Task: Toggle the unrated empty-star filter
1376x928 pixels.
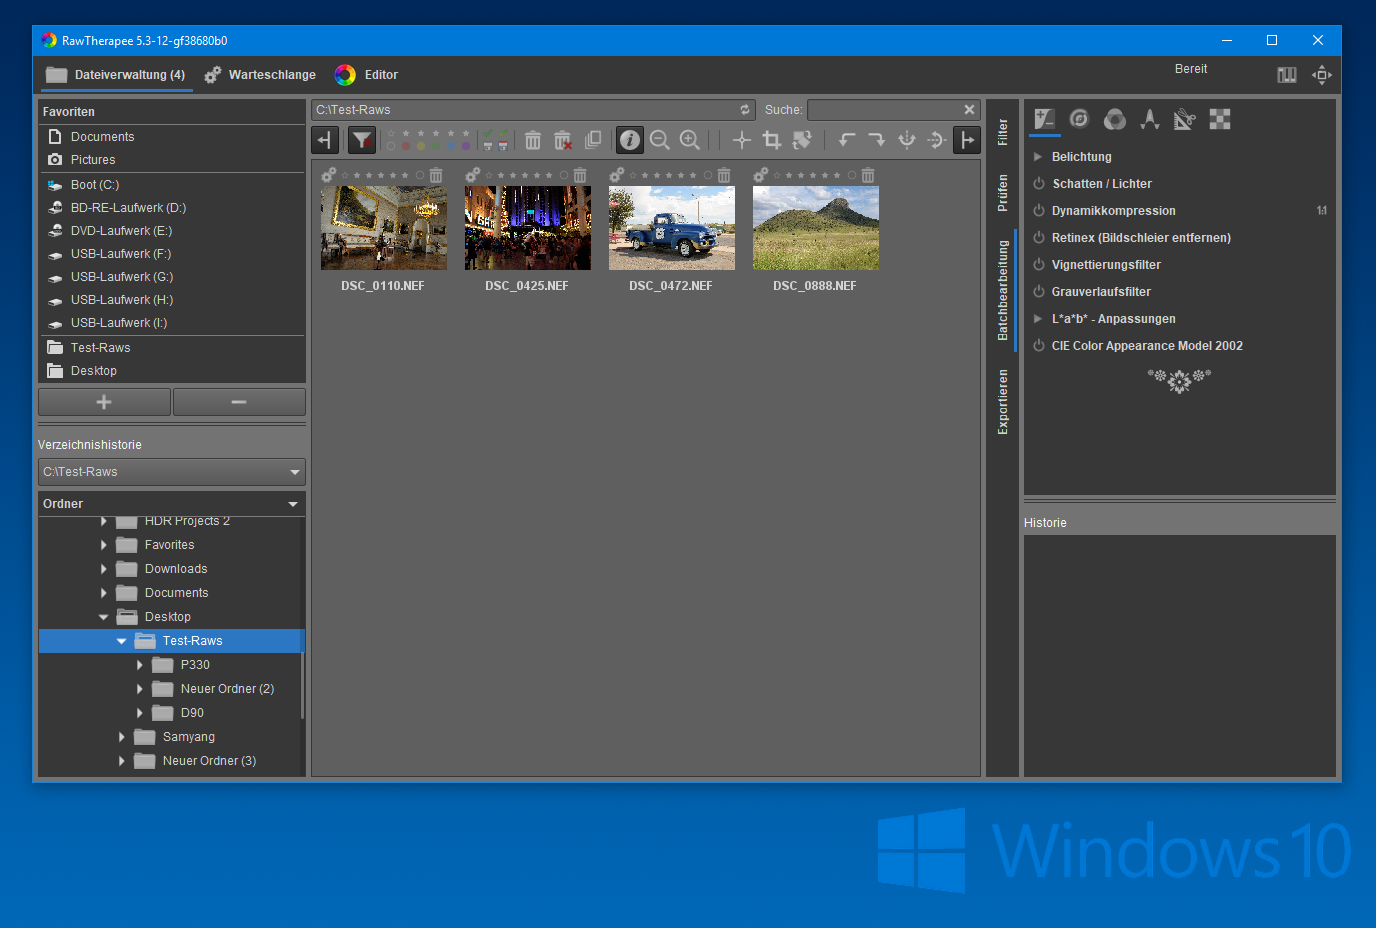Action: click(x=391, y=133)
